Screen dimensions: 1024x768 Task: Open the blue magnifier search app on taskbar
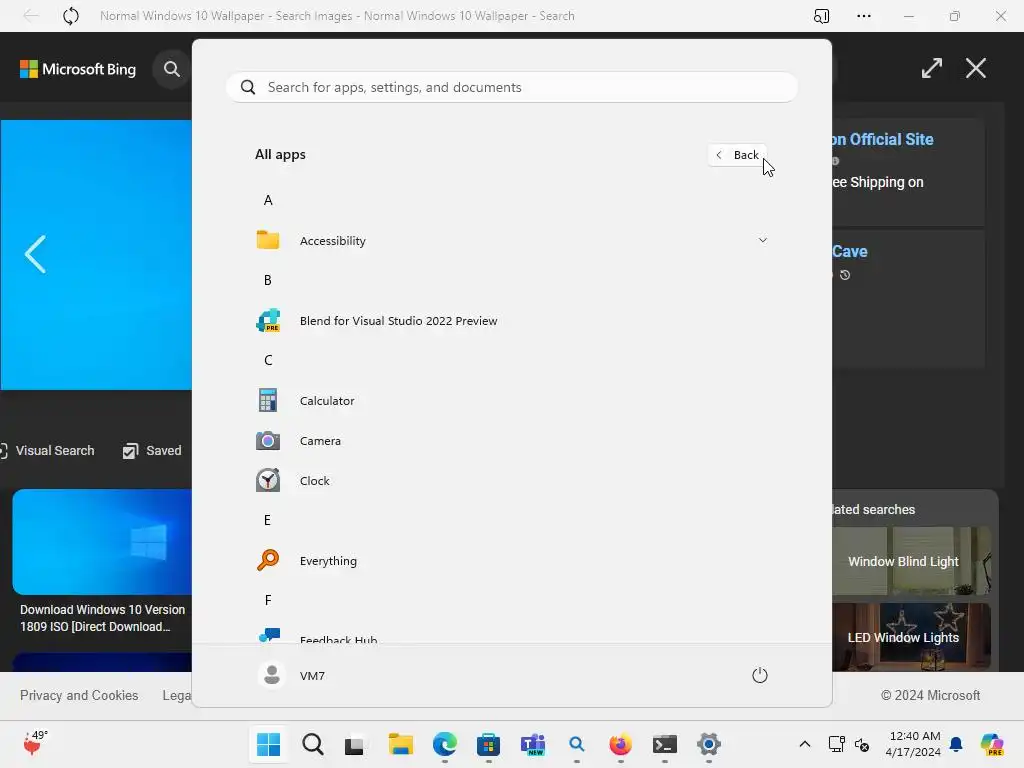click(577, 744)
